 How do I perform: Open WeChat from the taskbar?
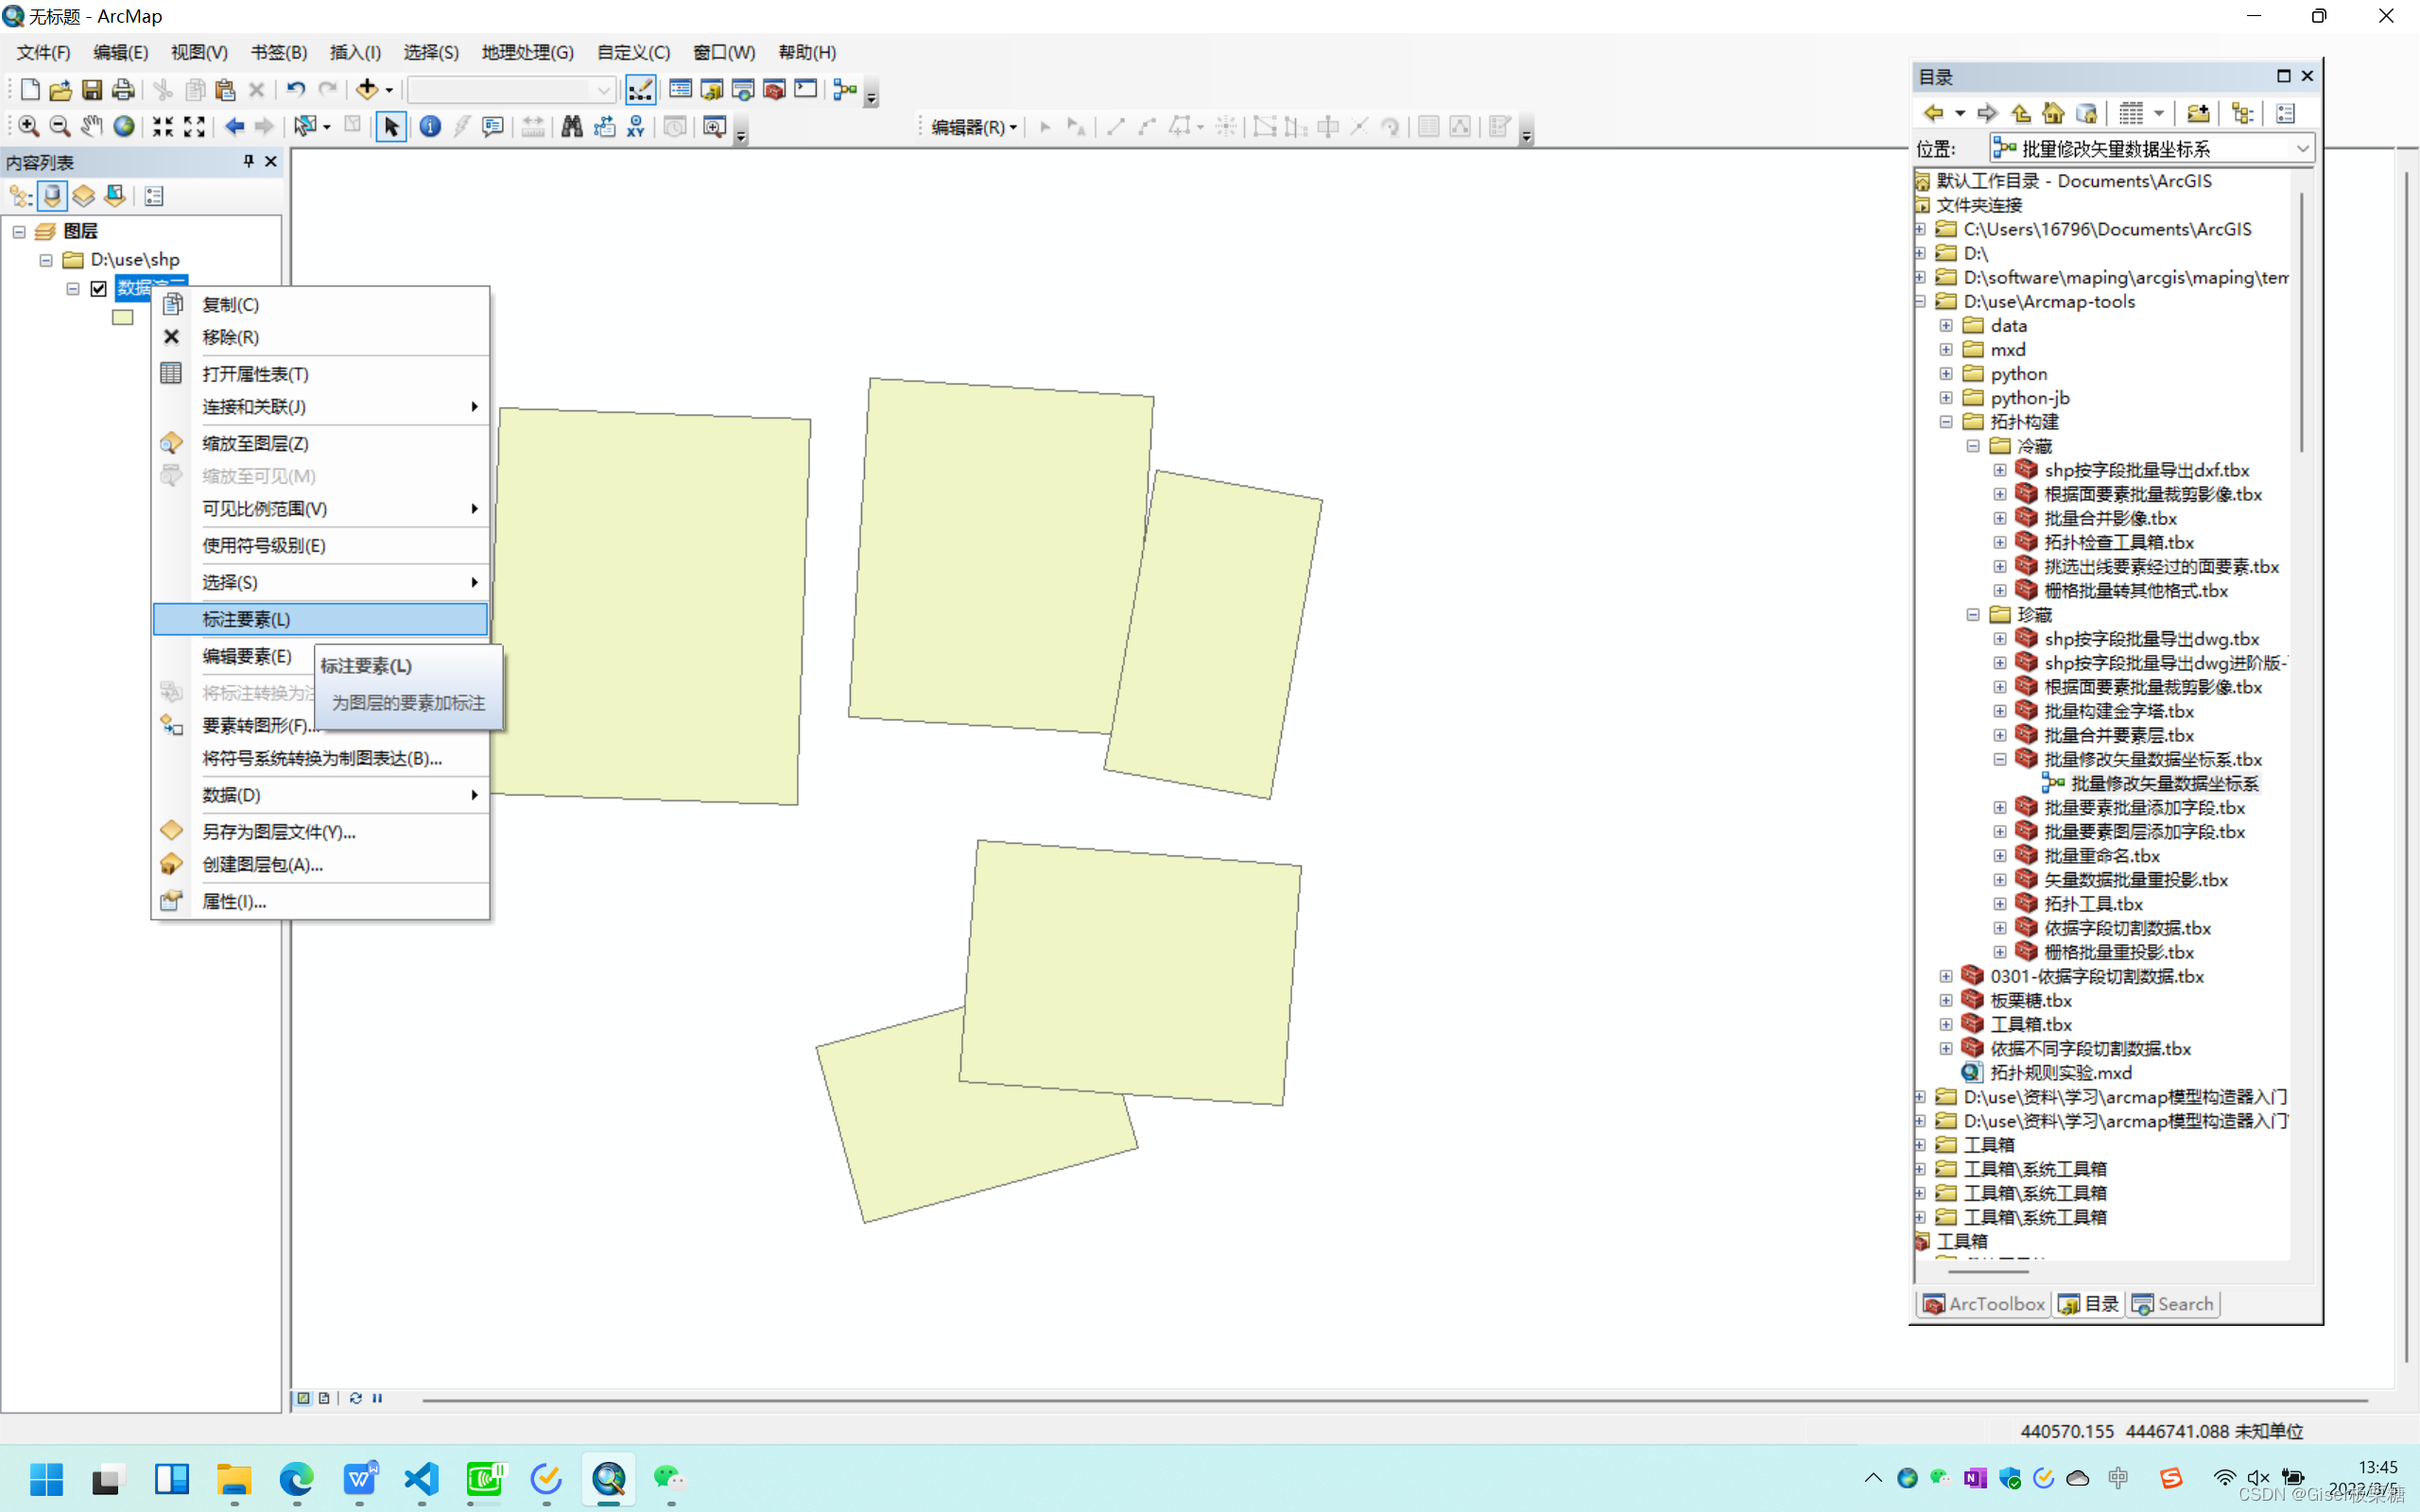coord(669,1479)
